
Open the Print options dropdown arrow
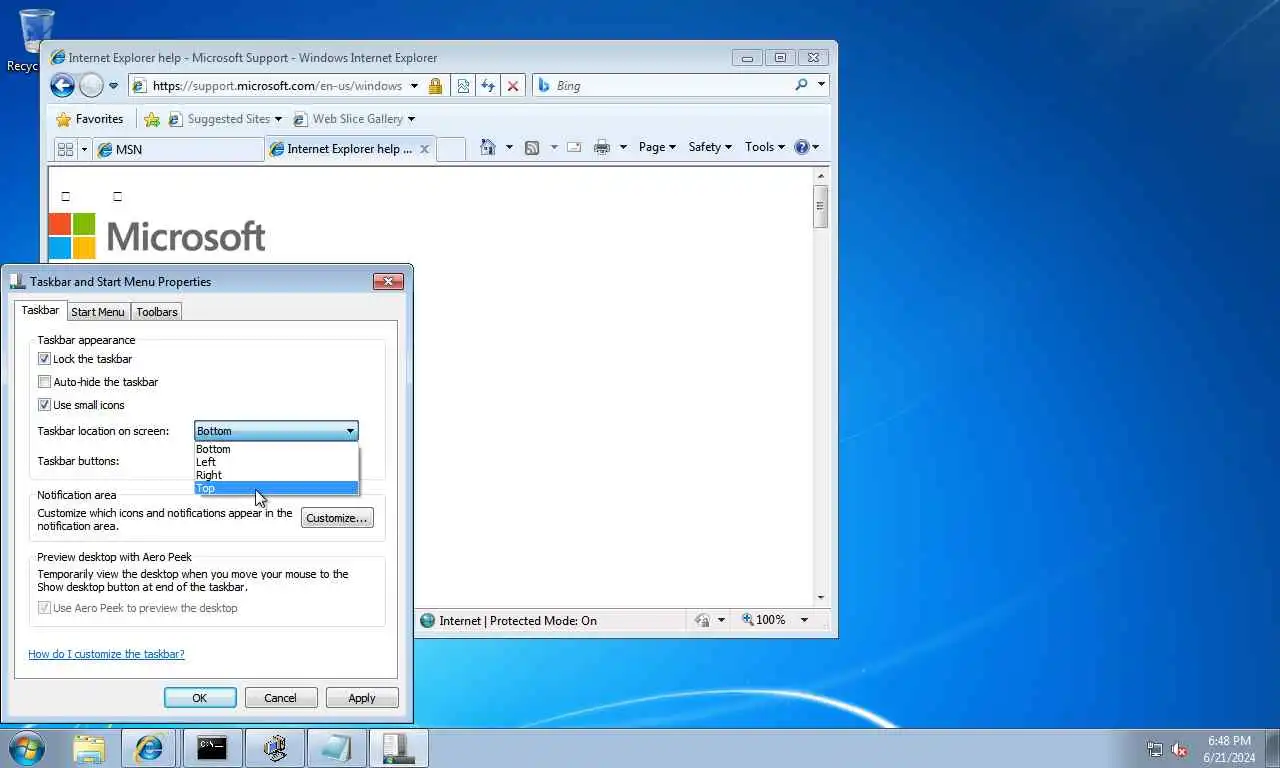[623, 147]
